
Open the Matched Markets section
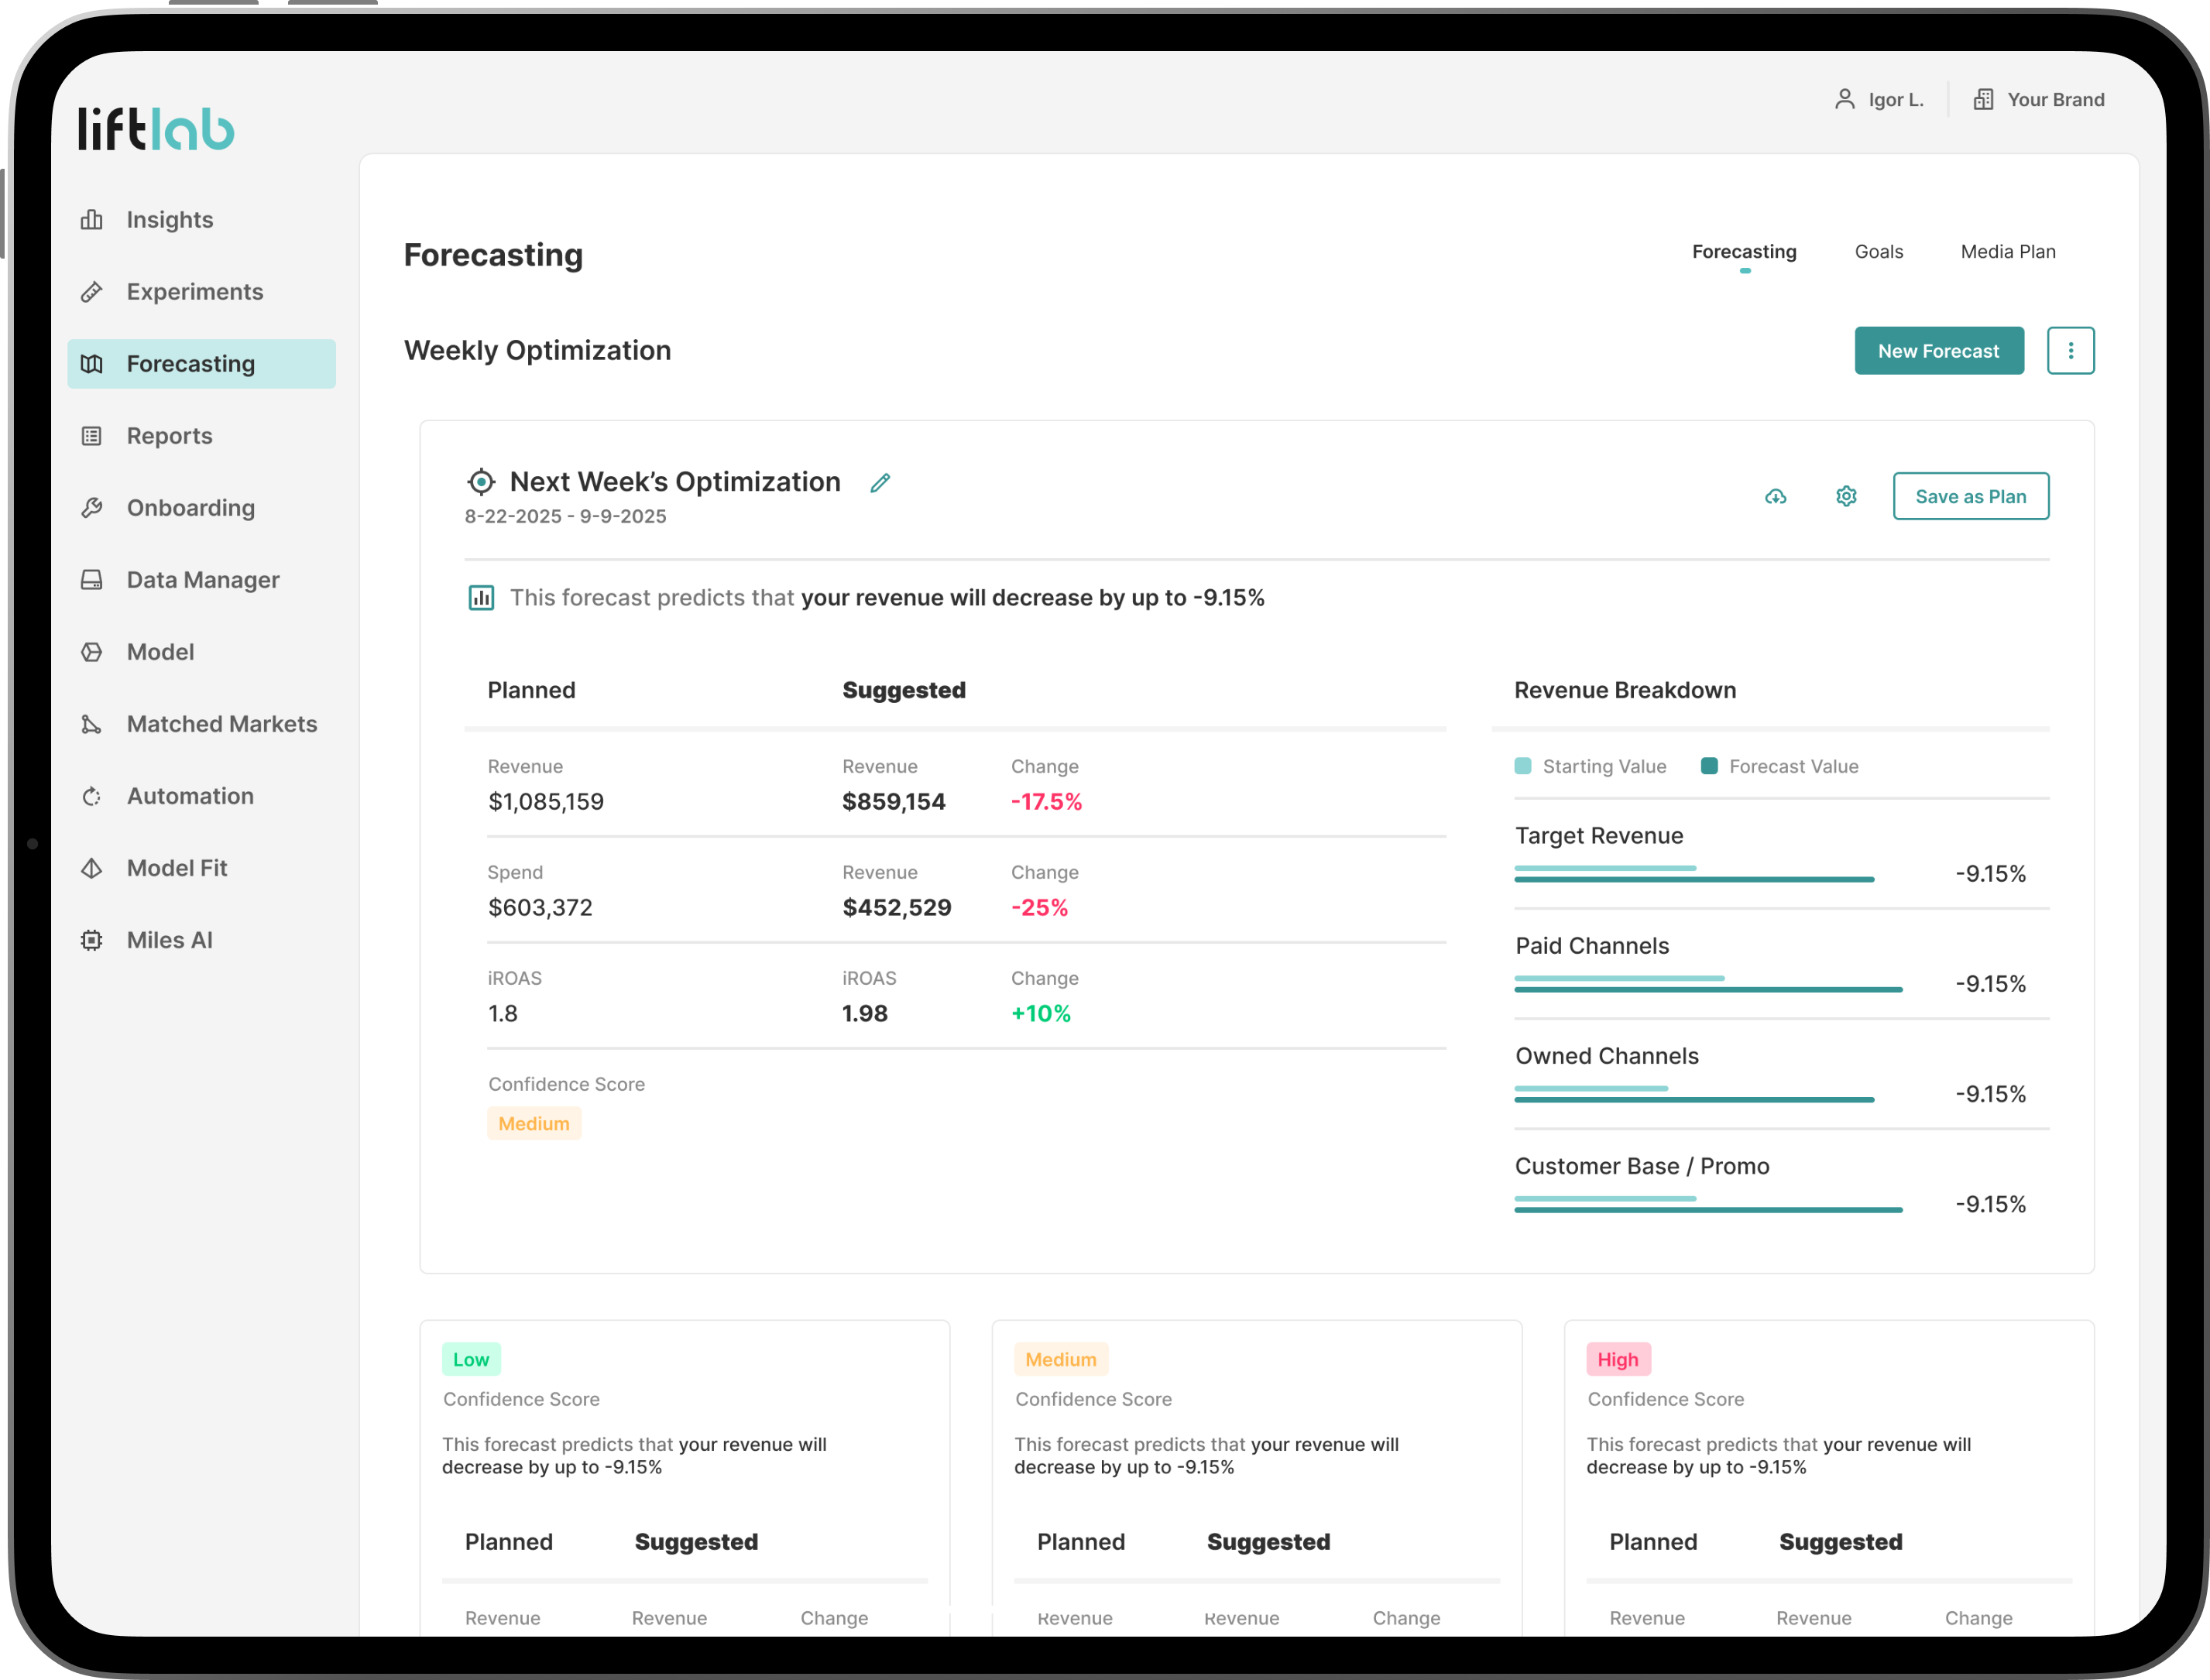221,724
